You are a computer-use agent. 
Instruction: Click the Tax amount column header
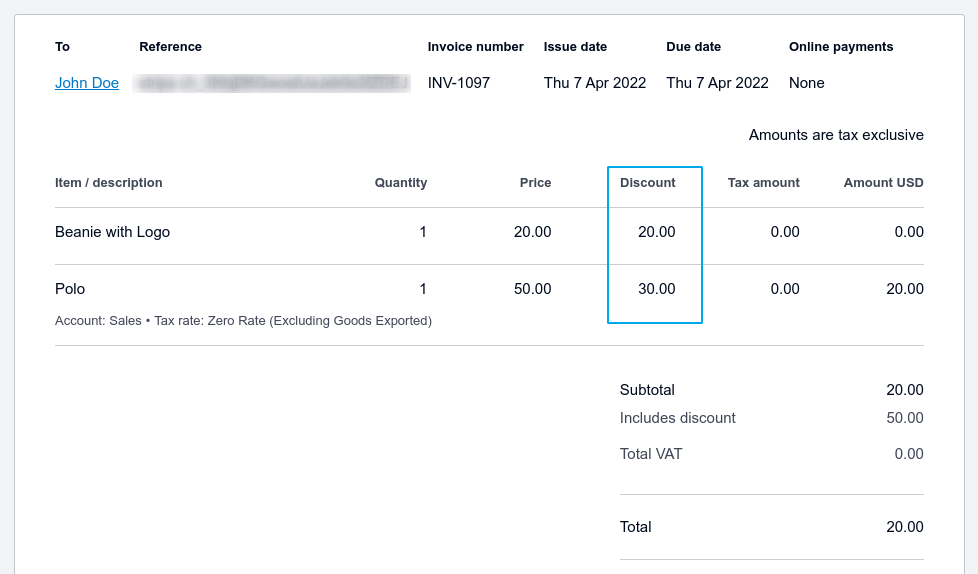764,183
